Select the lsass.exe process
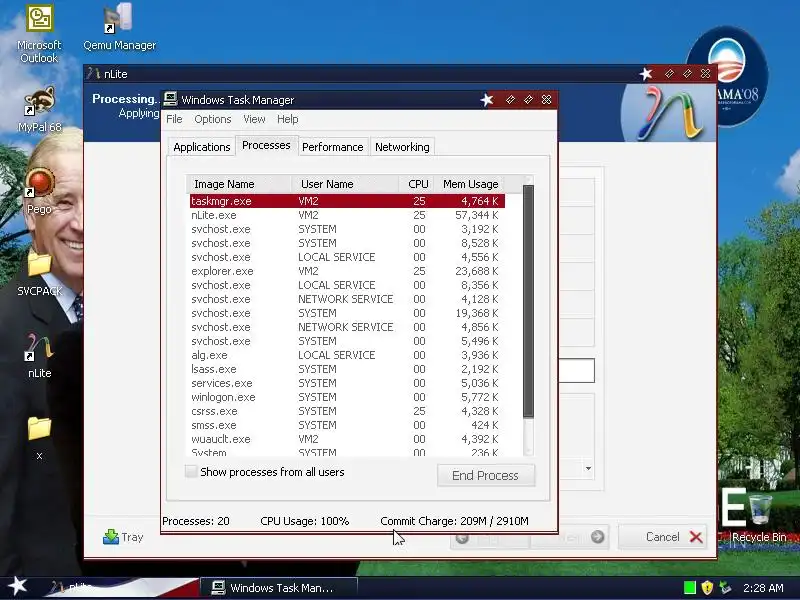 tap(347, 369)
